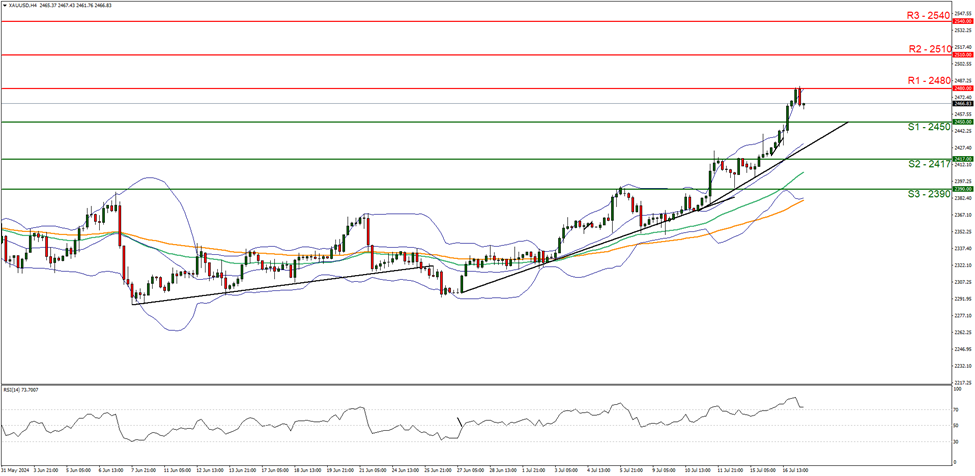Click the 2322.10 price axis value
The height and width of the screenshot is (476, 975).
click(962, 266)
